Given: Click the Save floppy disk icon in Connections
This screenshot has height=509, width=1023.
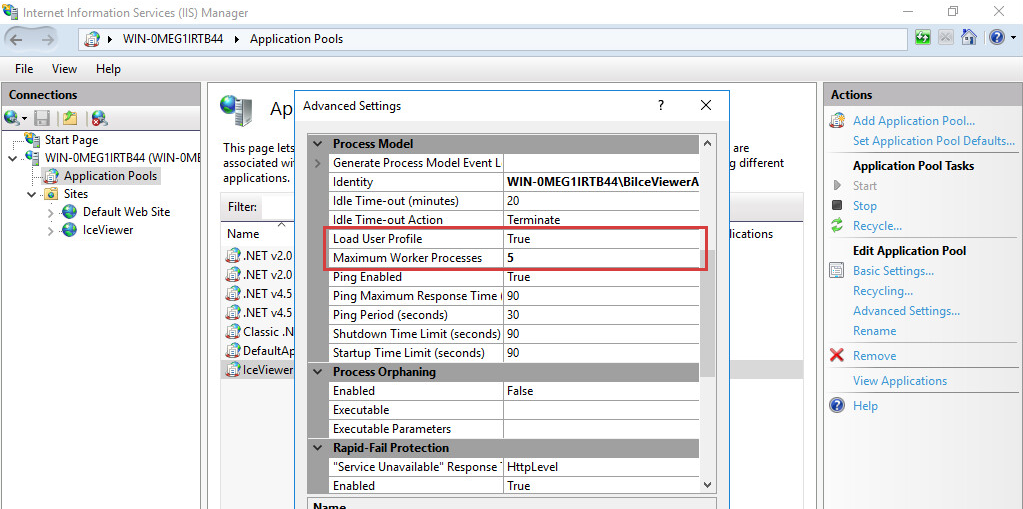Looking at the screenshot, I should click(42, 118).
